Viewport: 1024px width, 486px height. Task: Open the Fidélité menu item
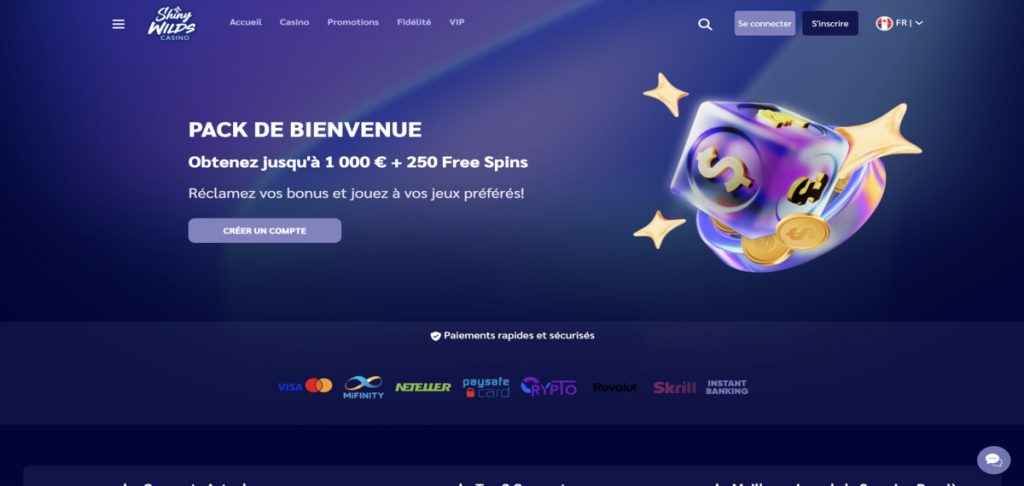coord(414,22)
